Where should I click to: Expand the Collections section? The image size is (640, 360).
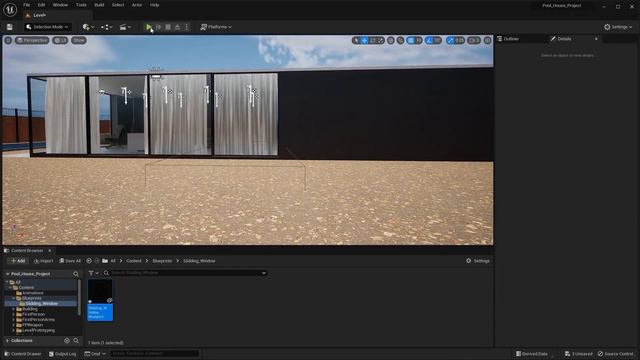(7, 340)
